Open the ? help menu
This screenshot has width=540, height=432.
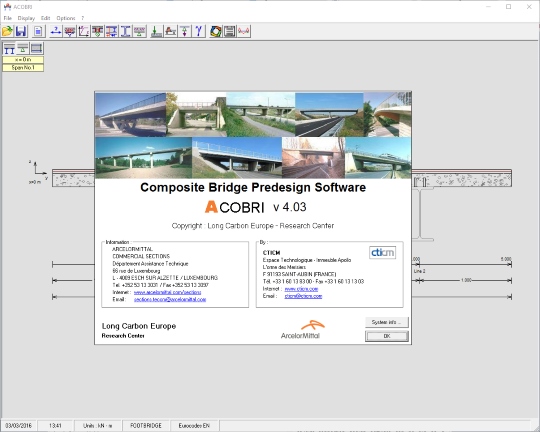tap(83, 18)
